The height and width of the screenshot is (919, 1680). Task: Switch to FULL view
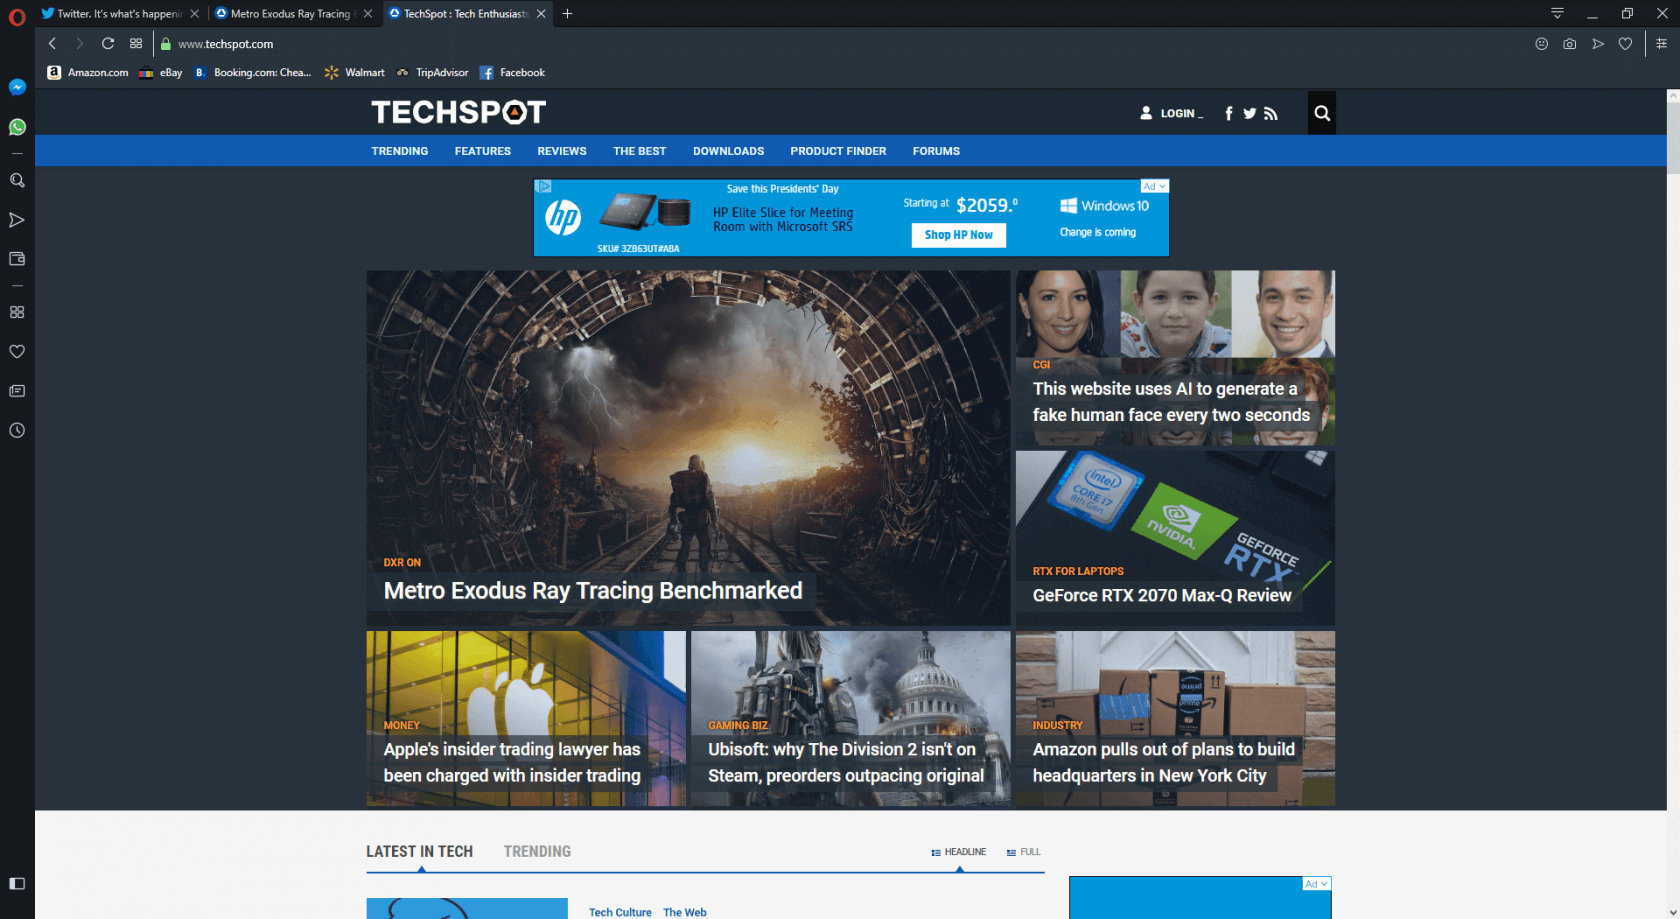coord(1023,852)
